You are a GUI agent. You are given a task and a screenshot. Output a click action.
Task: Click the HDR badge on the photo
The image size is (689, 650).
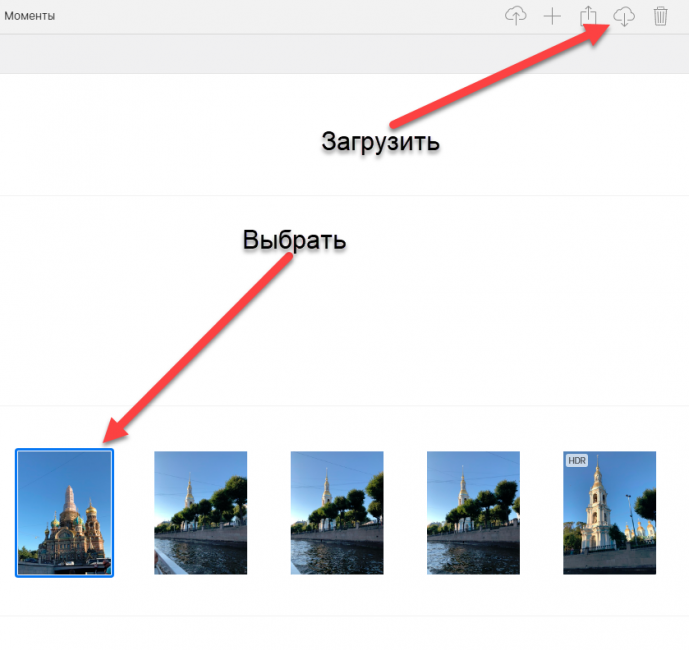point(577,461)
